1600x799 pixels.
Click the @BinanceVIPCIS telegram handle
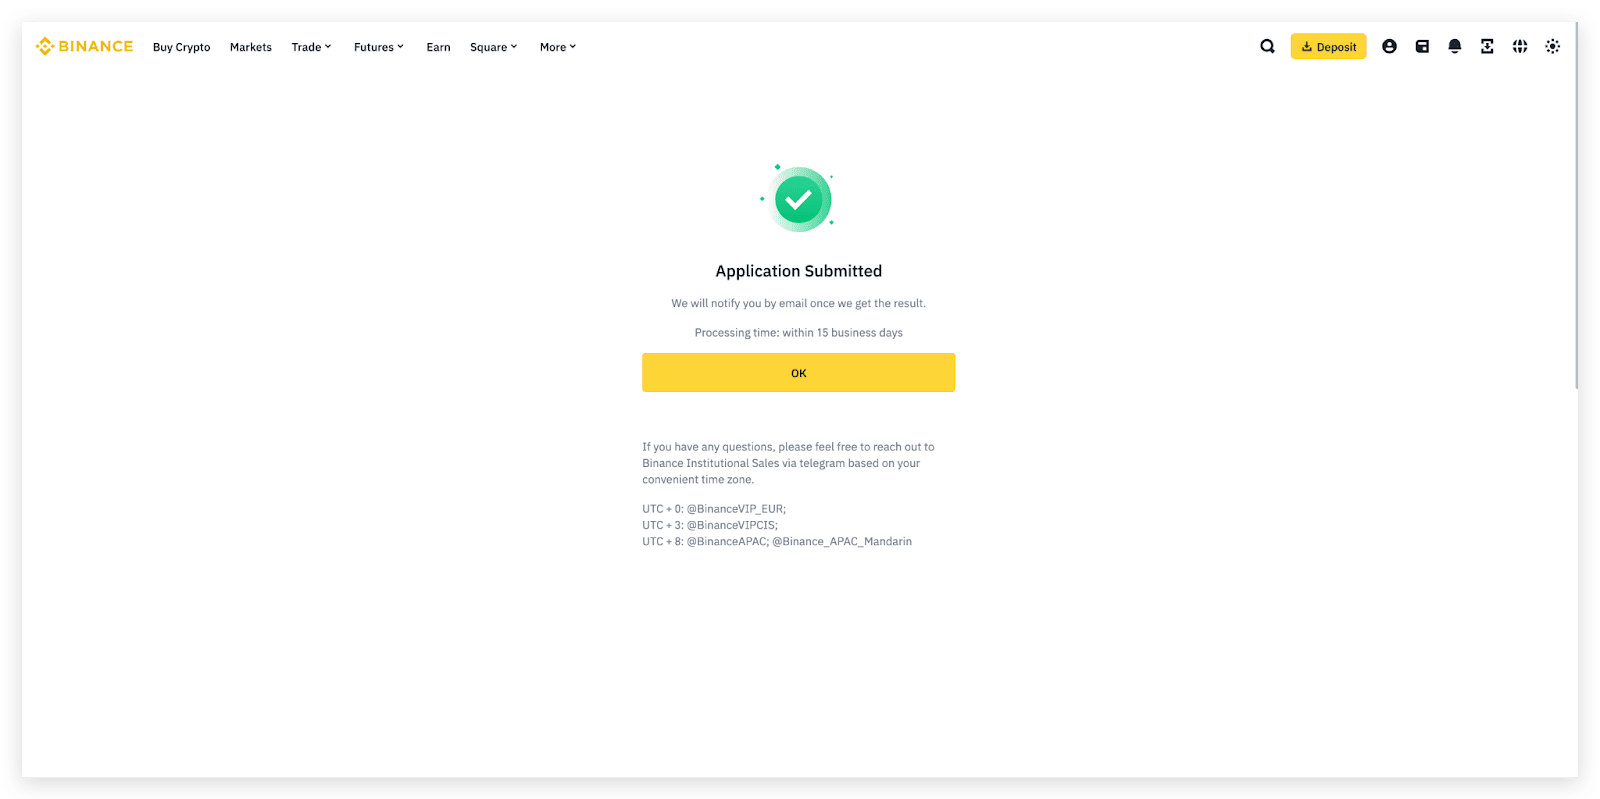click(x=731, y=525)
